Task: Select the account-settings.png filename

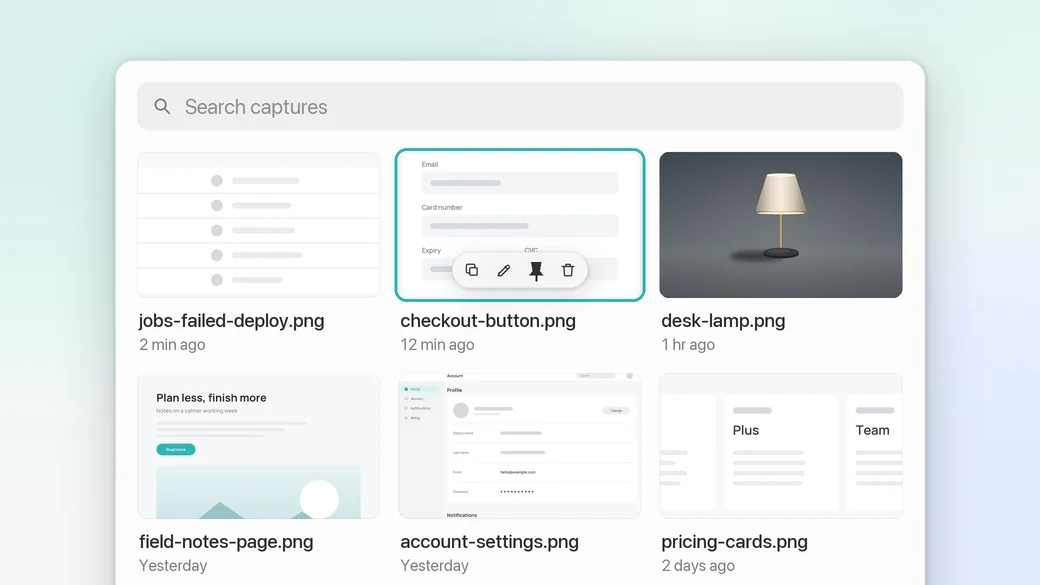Action: coord(489,542)
